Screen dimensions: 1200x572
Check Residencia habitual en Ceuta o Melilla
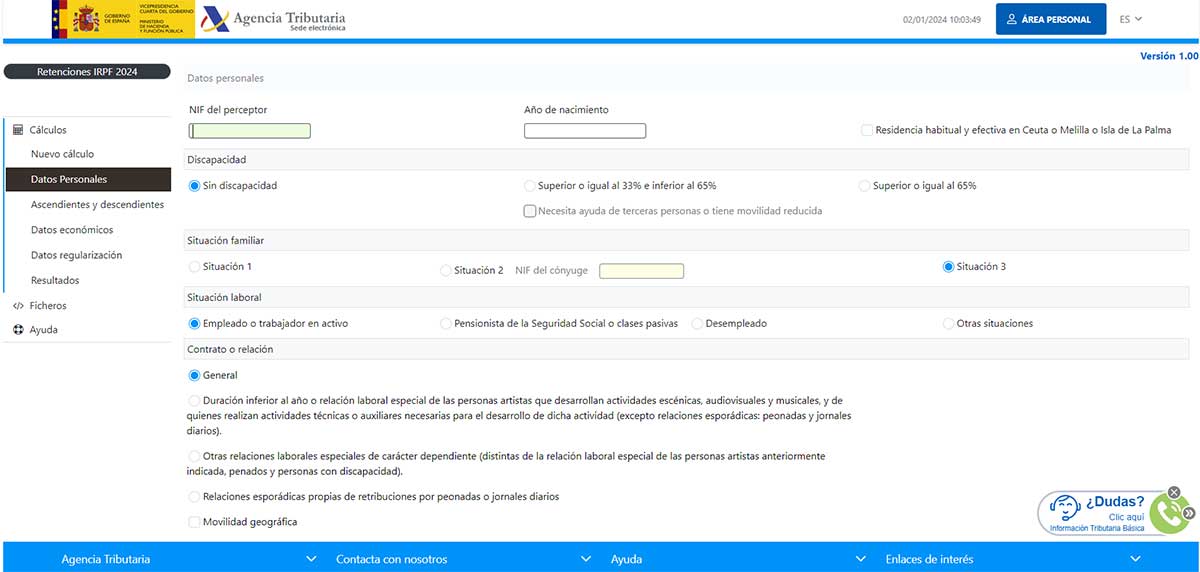tap(867, 130)
